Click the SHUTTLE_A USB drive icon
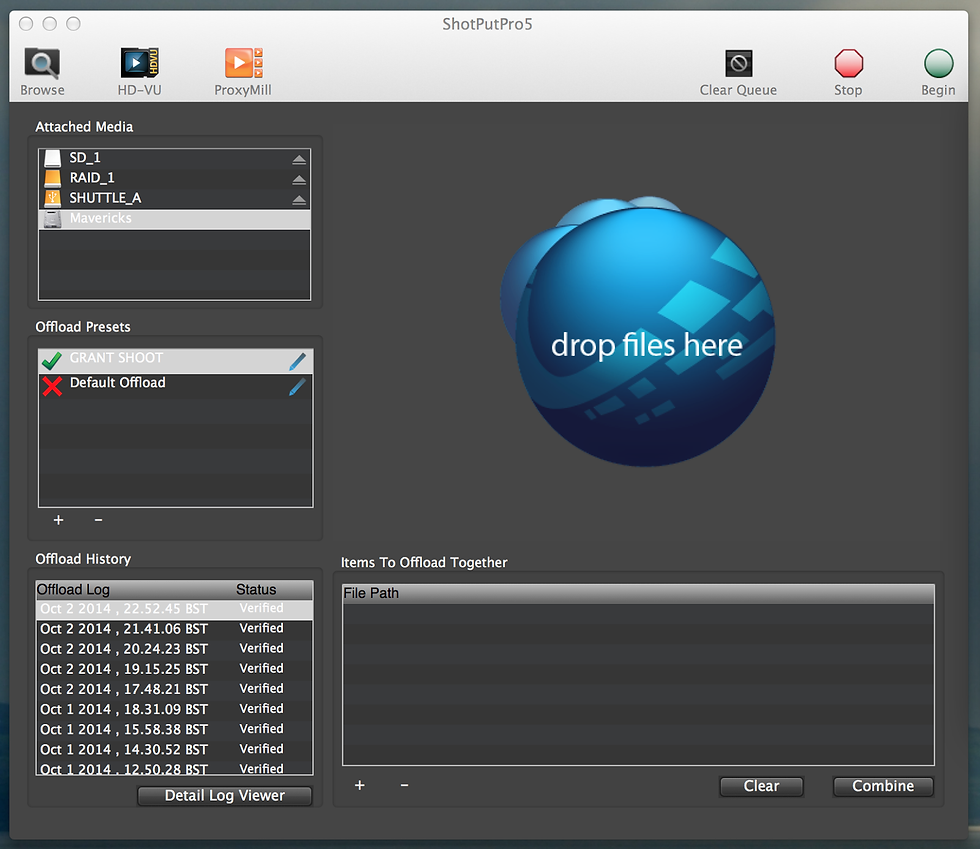980x849 pixels. pyautogui.click(x=52, y=198)
